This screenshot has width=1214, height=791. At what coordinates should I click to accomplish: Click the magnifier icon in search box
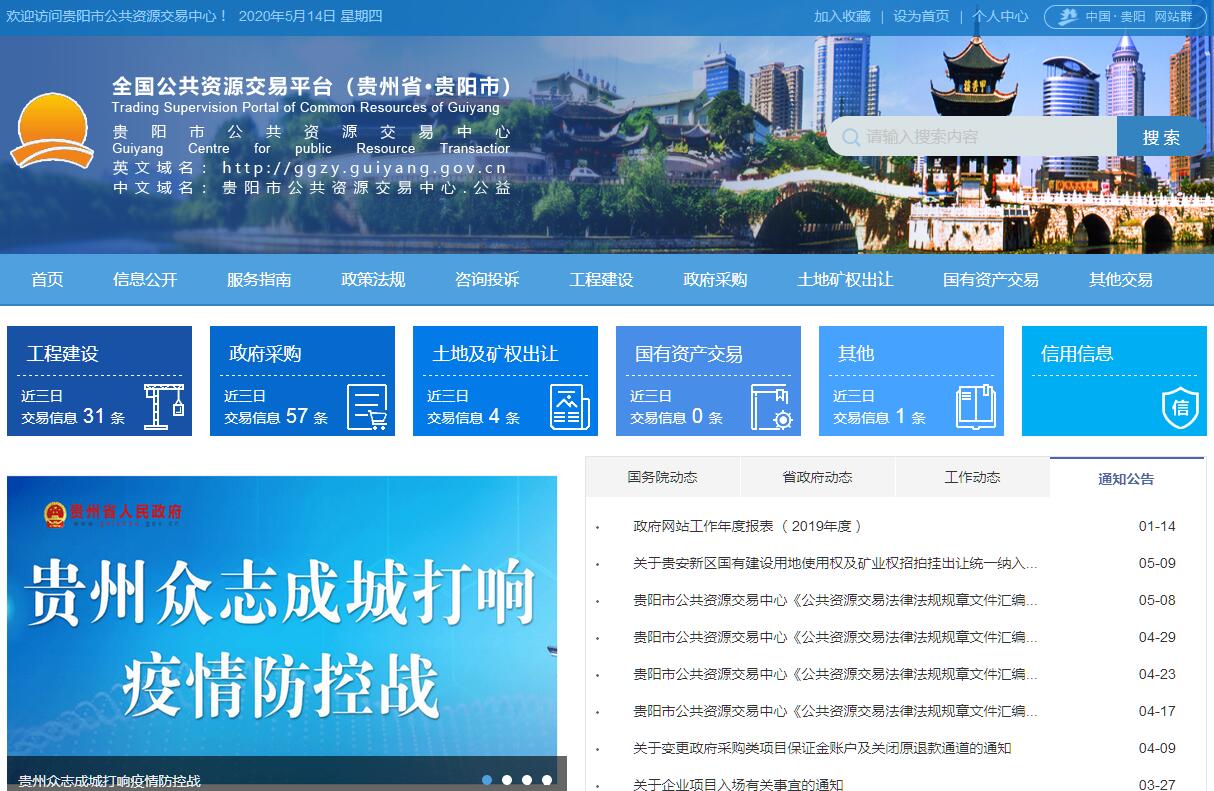tap(851, 137)
